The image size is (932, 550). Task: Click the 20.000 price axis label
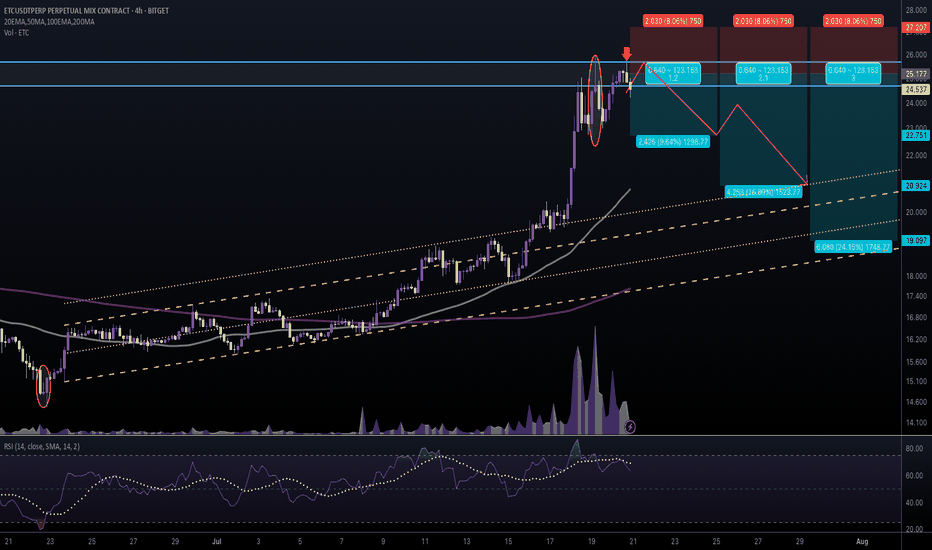pos(916,212)
